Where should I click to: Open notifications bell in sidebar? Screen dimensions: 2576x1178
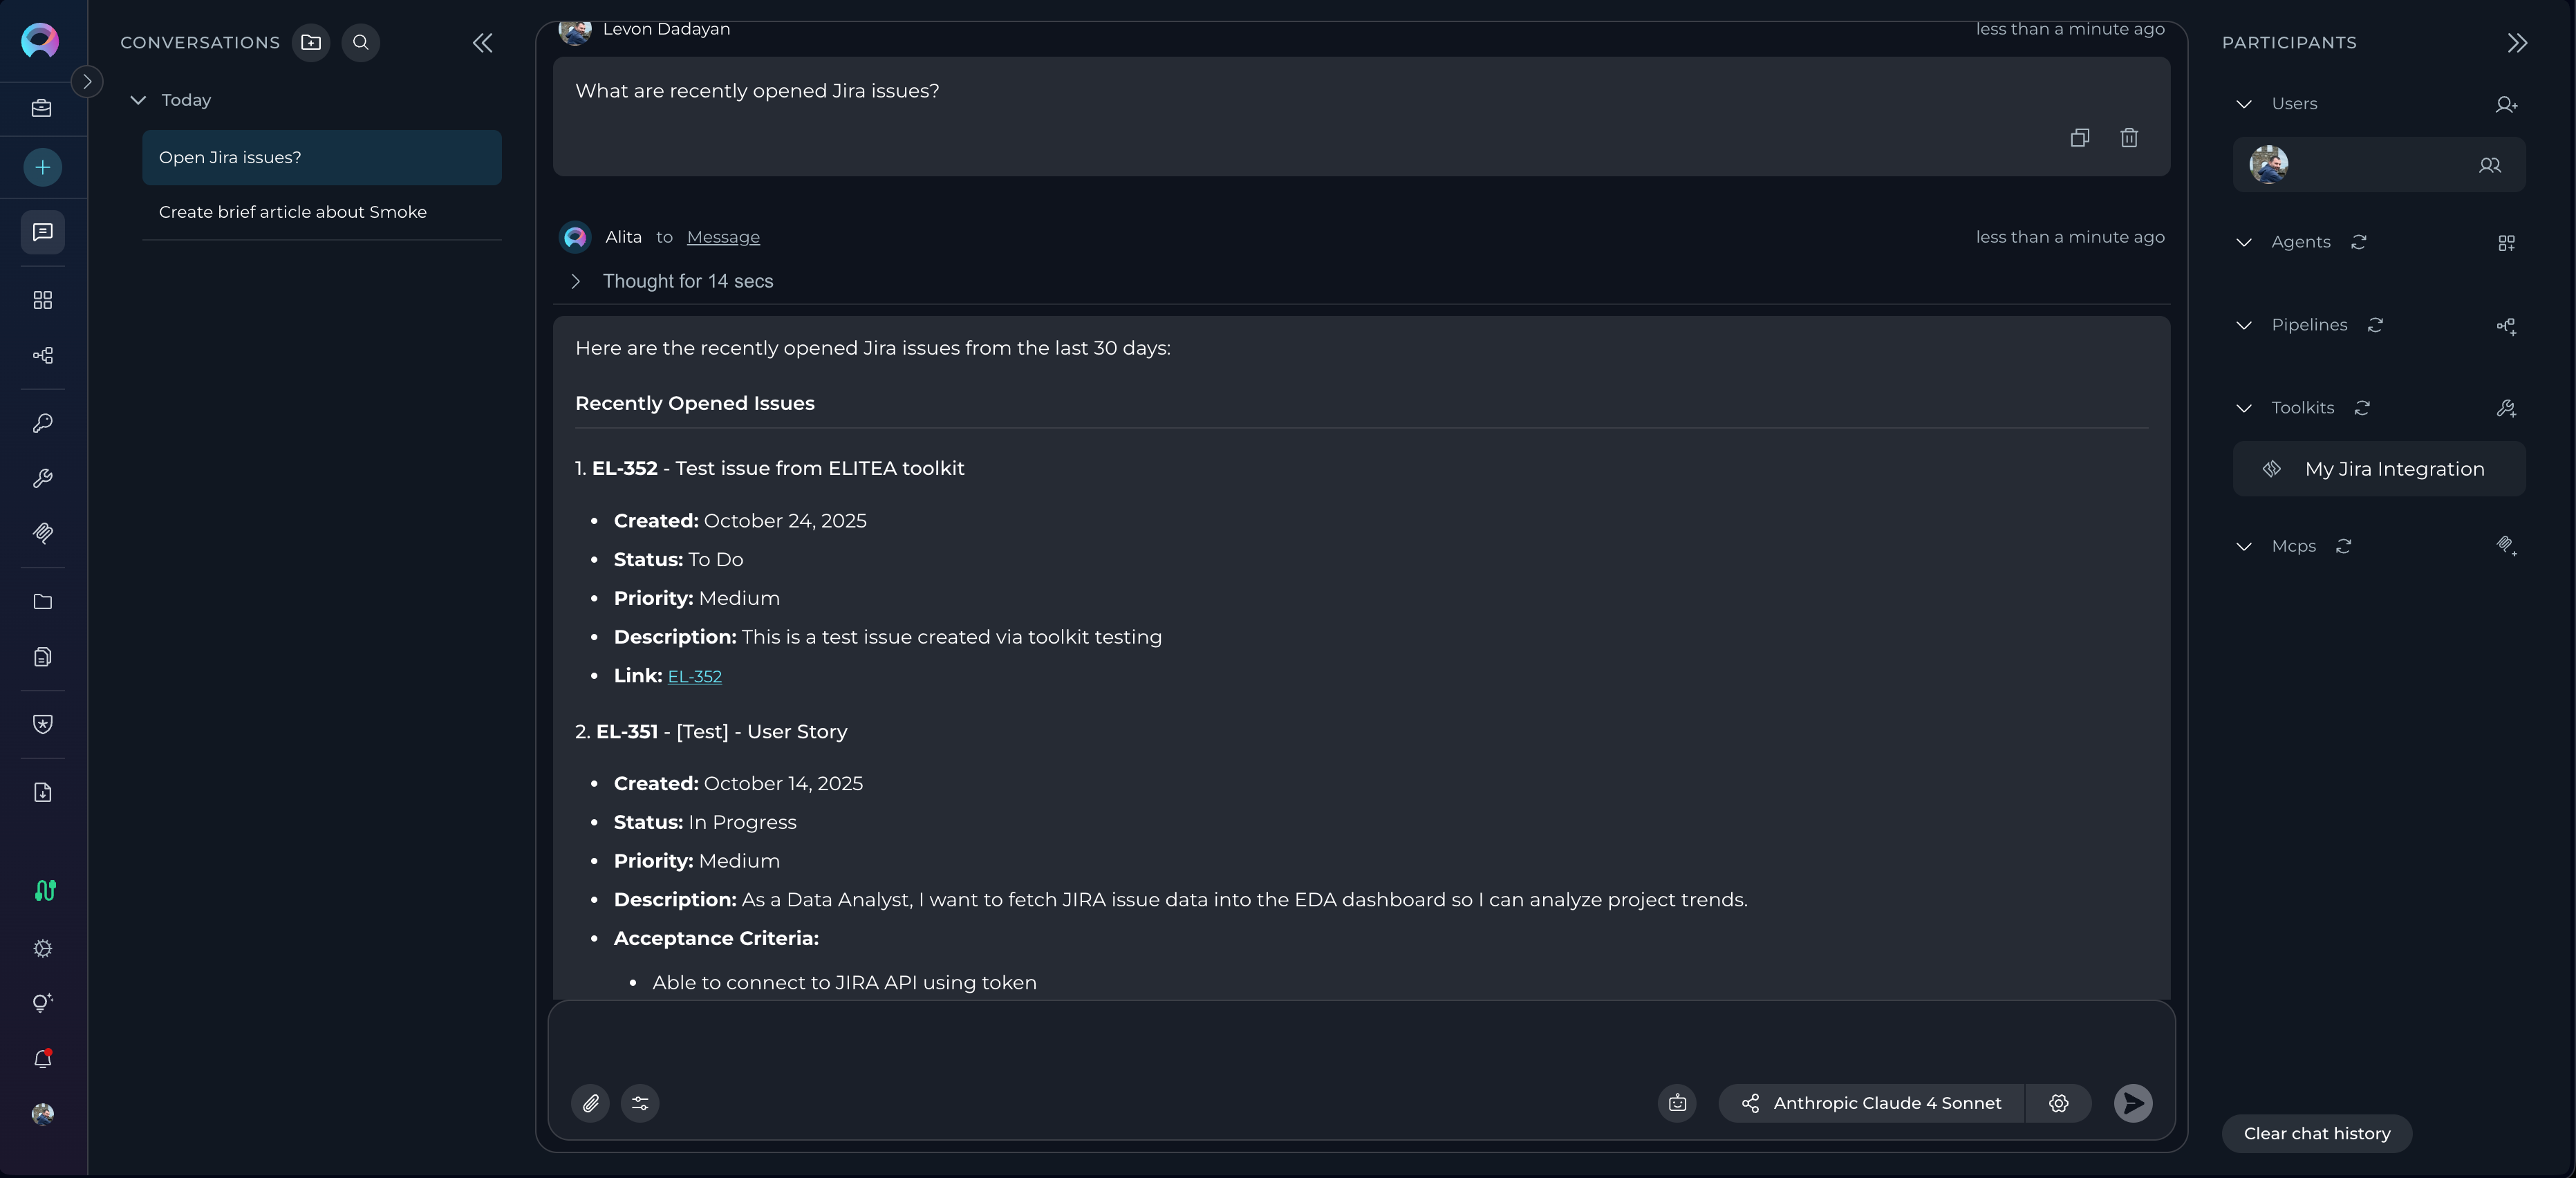coord(42,1058)
